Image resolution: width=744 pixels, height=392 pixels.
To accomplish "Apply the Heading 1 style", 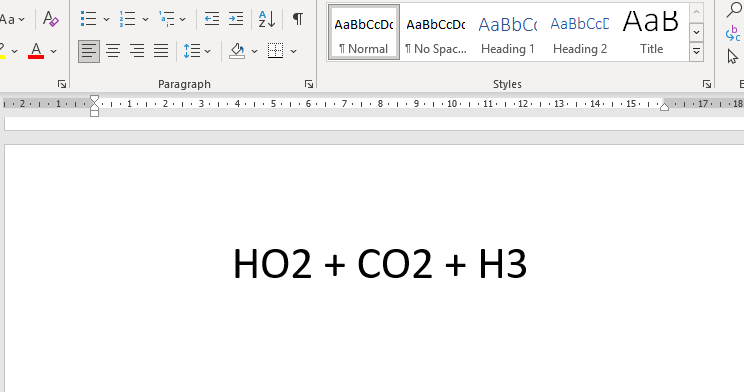I will click(x=508, y=33).
